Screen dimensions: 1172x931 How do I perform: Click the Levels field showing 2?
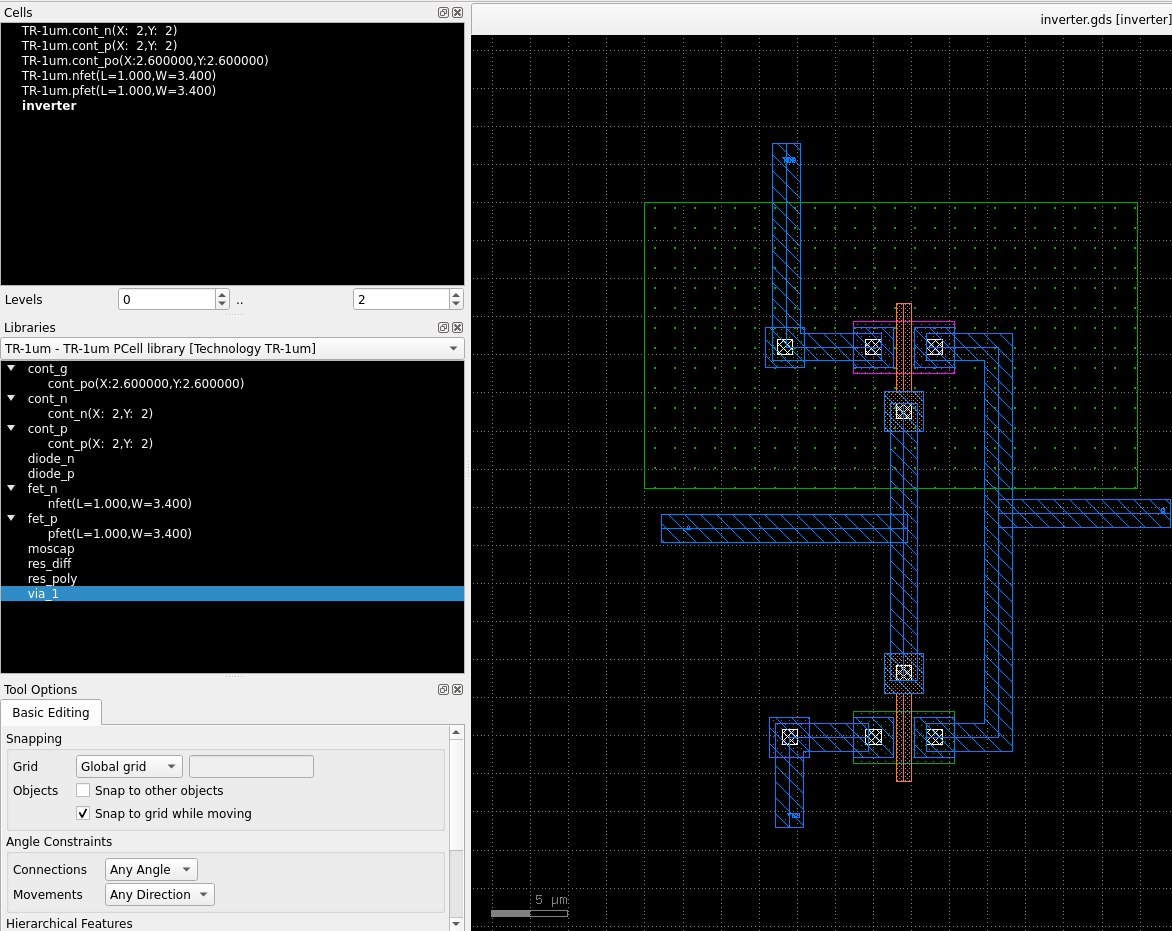click(x=402, y=300)
